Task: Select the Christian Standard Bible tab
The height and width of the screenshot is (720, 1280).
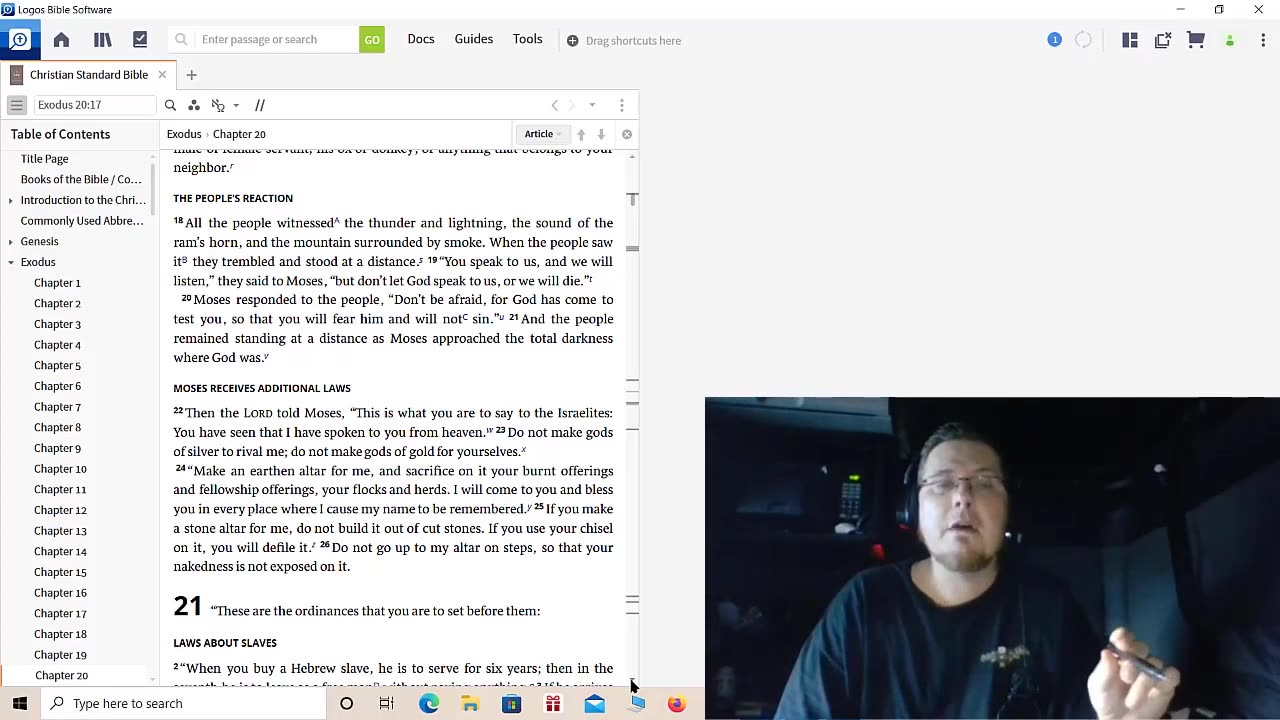Action: (88, 75)
